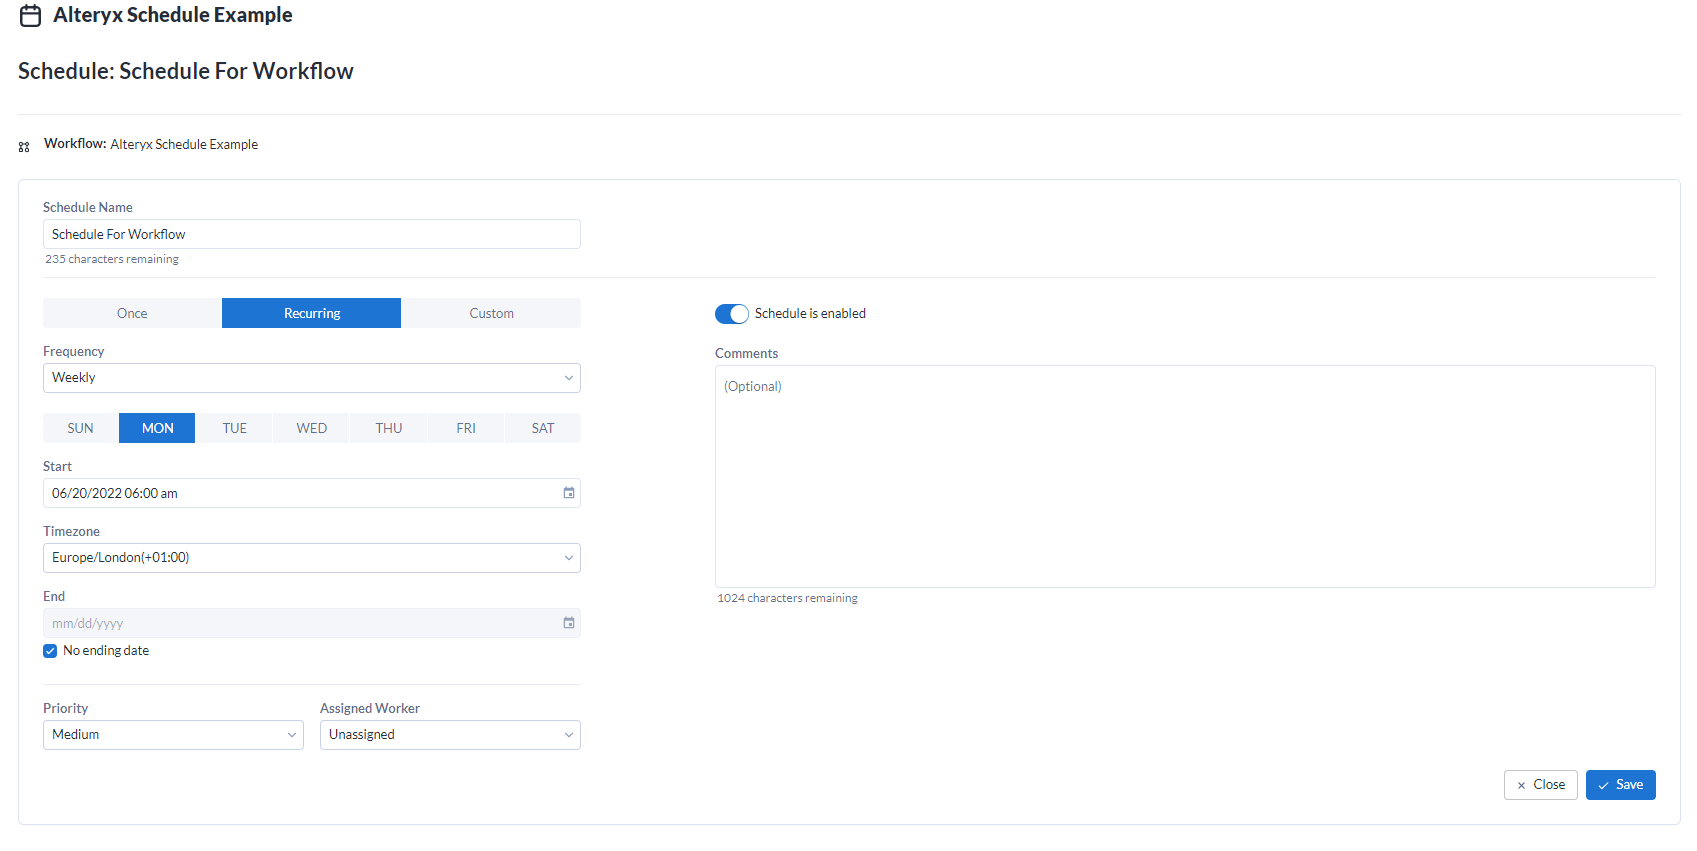Viewport: 1697px width, 851px height.
Task: Click the '1024 characters remaining' text
Action: click(x=787, y=598)
